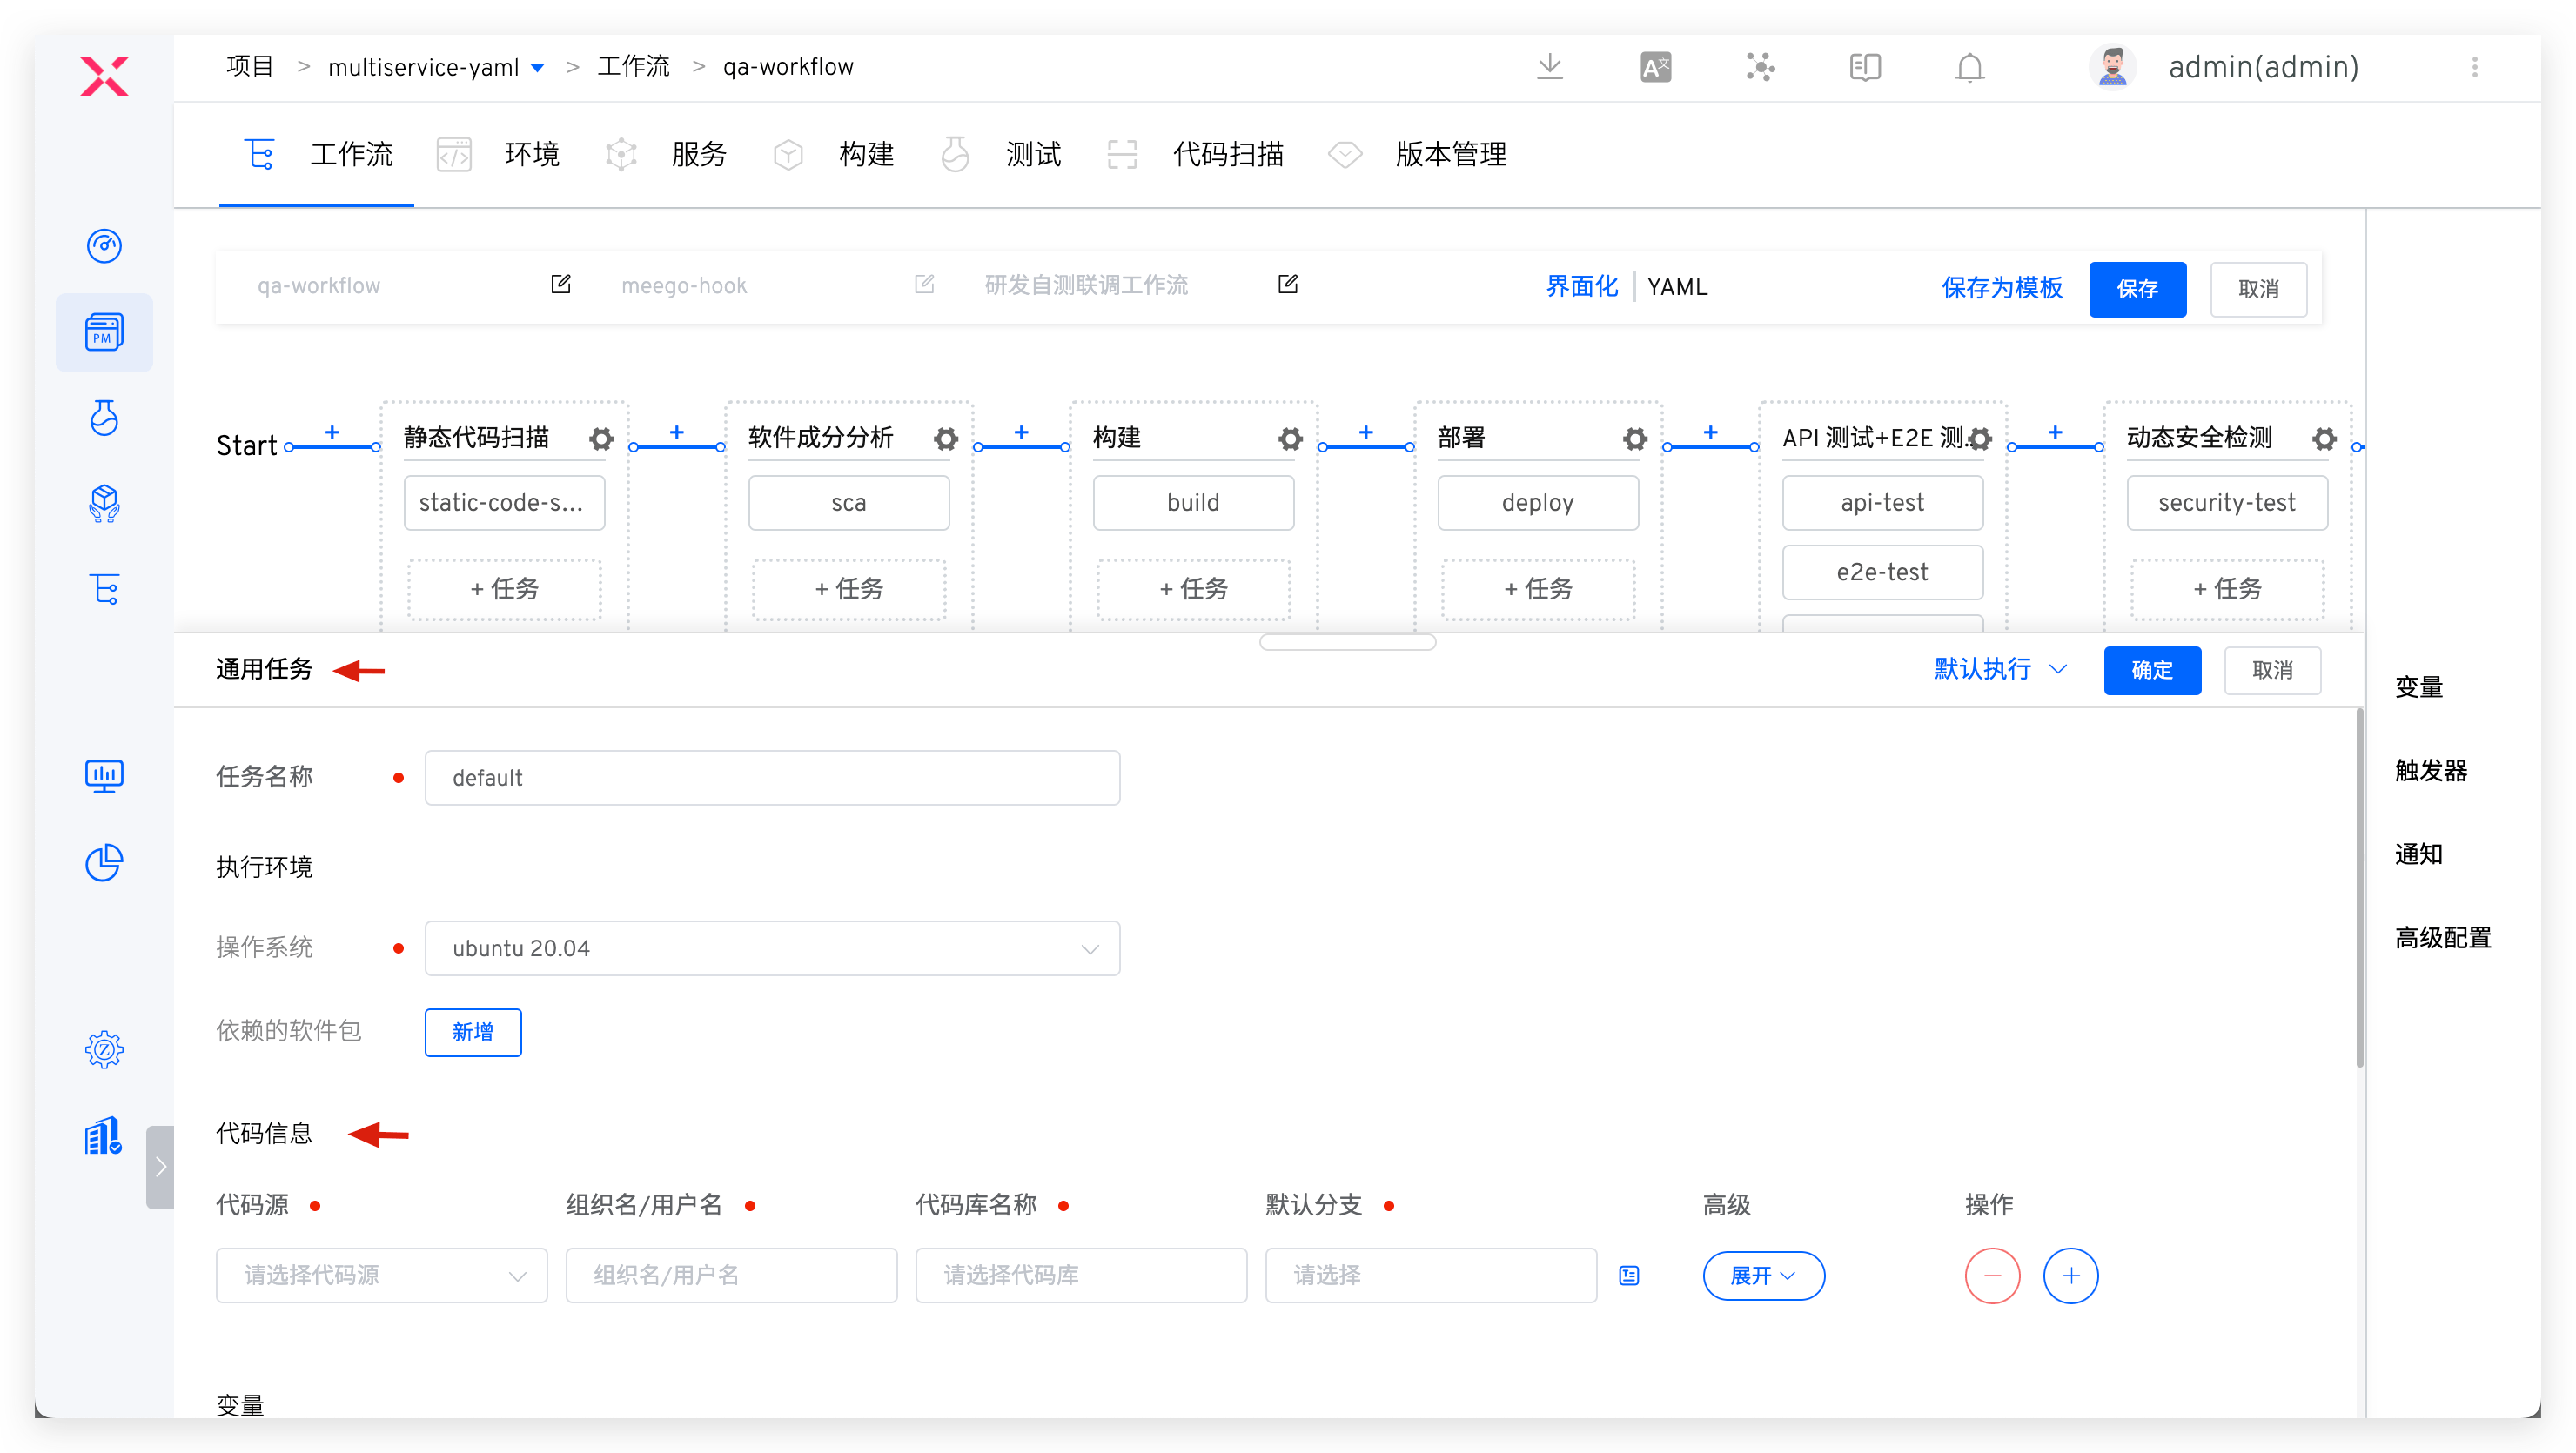Open the language translation icon
Screen dimensions: 2576x1453
click(1655, 67)
